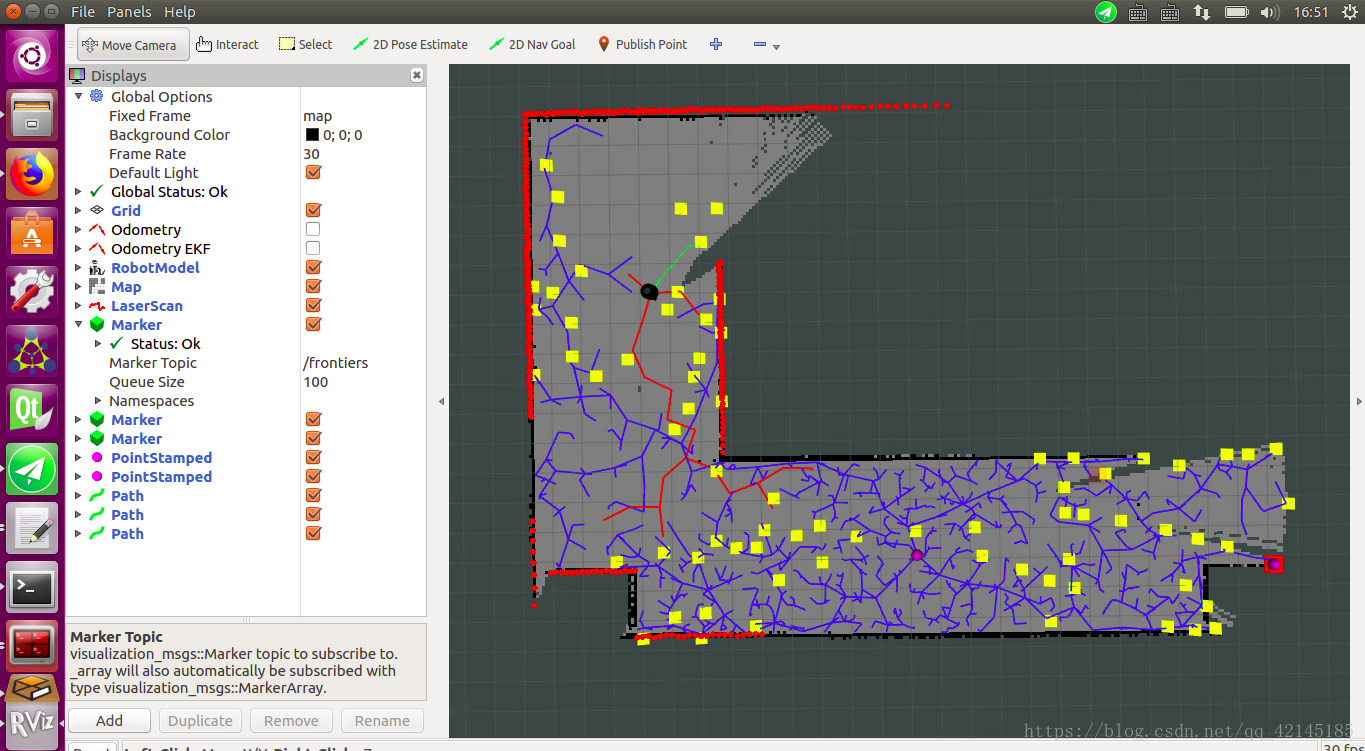
Task: Toggle the Default Light checkbox
Action: coord(313,173)
